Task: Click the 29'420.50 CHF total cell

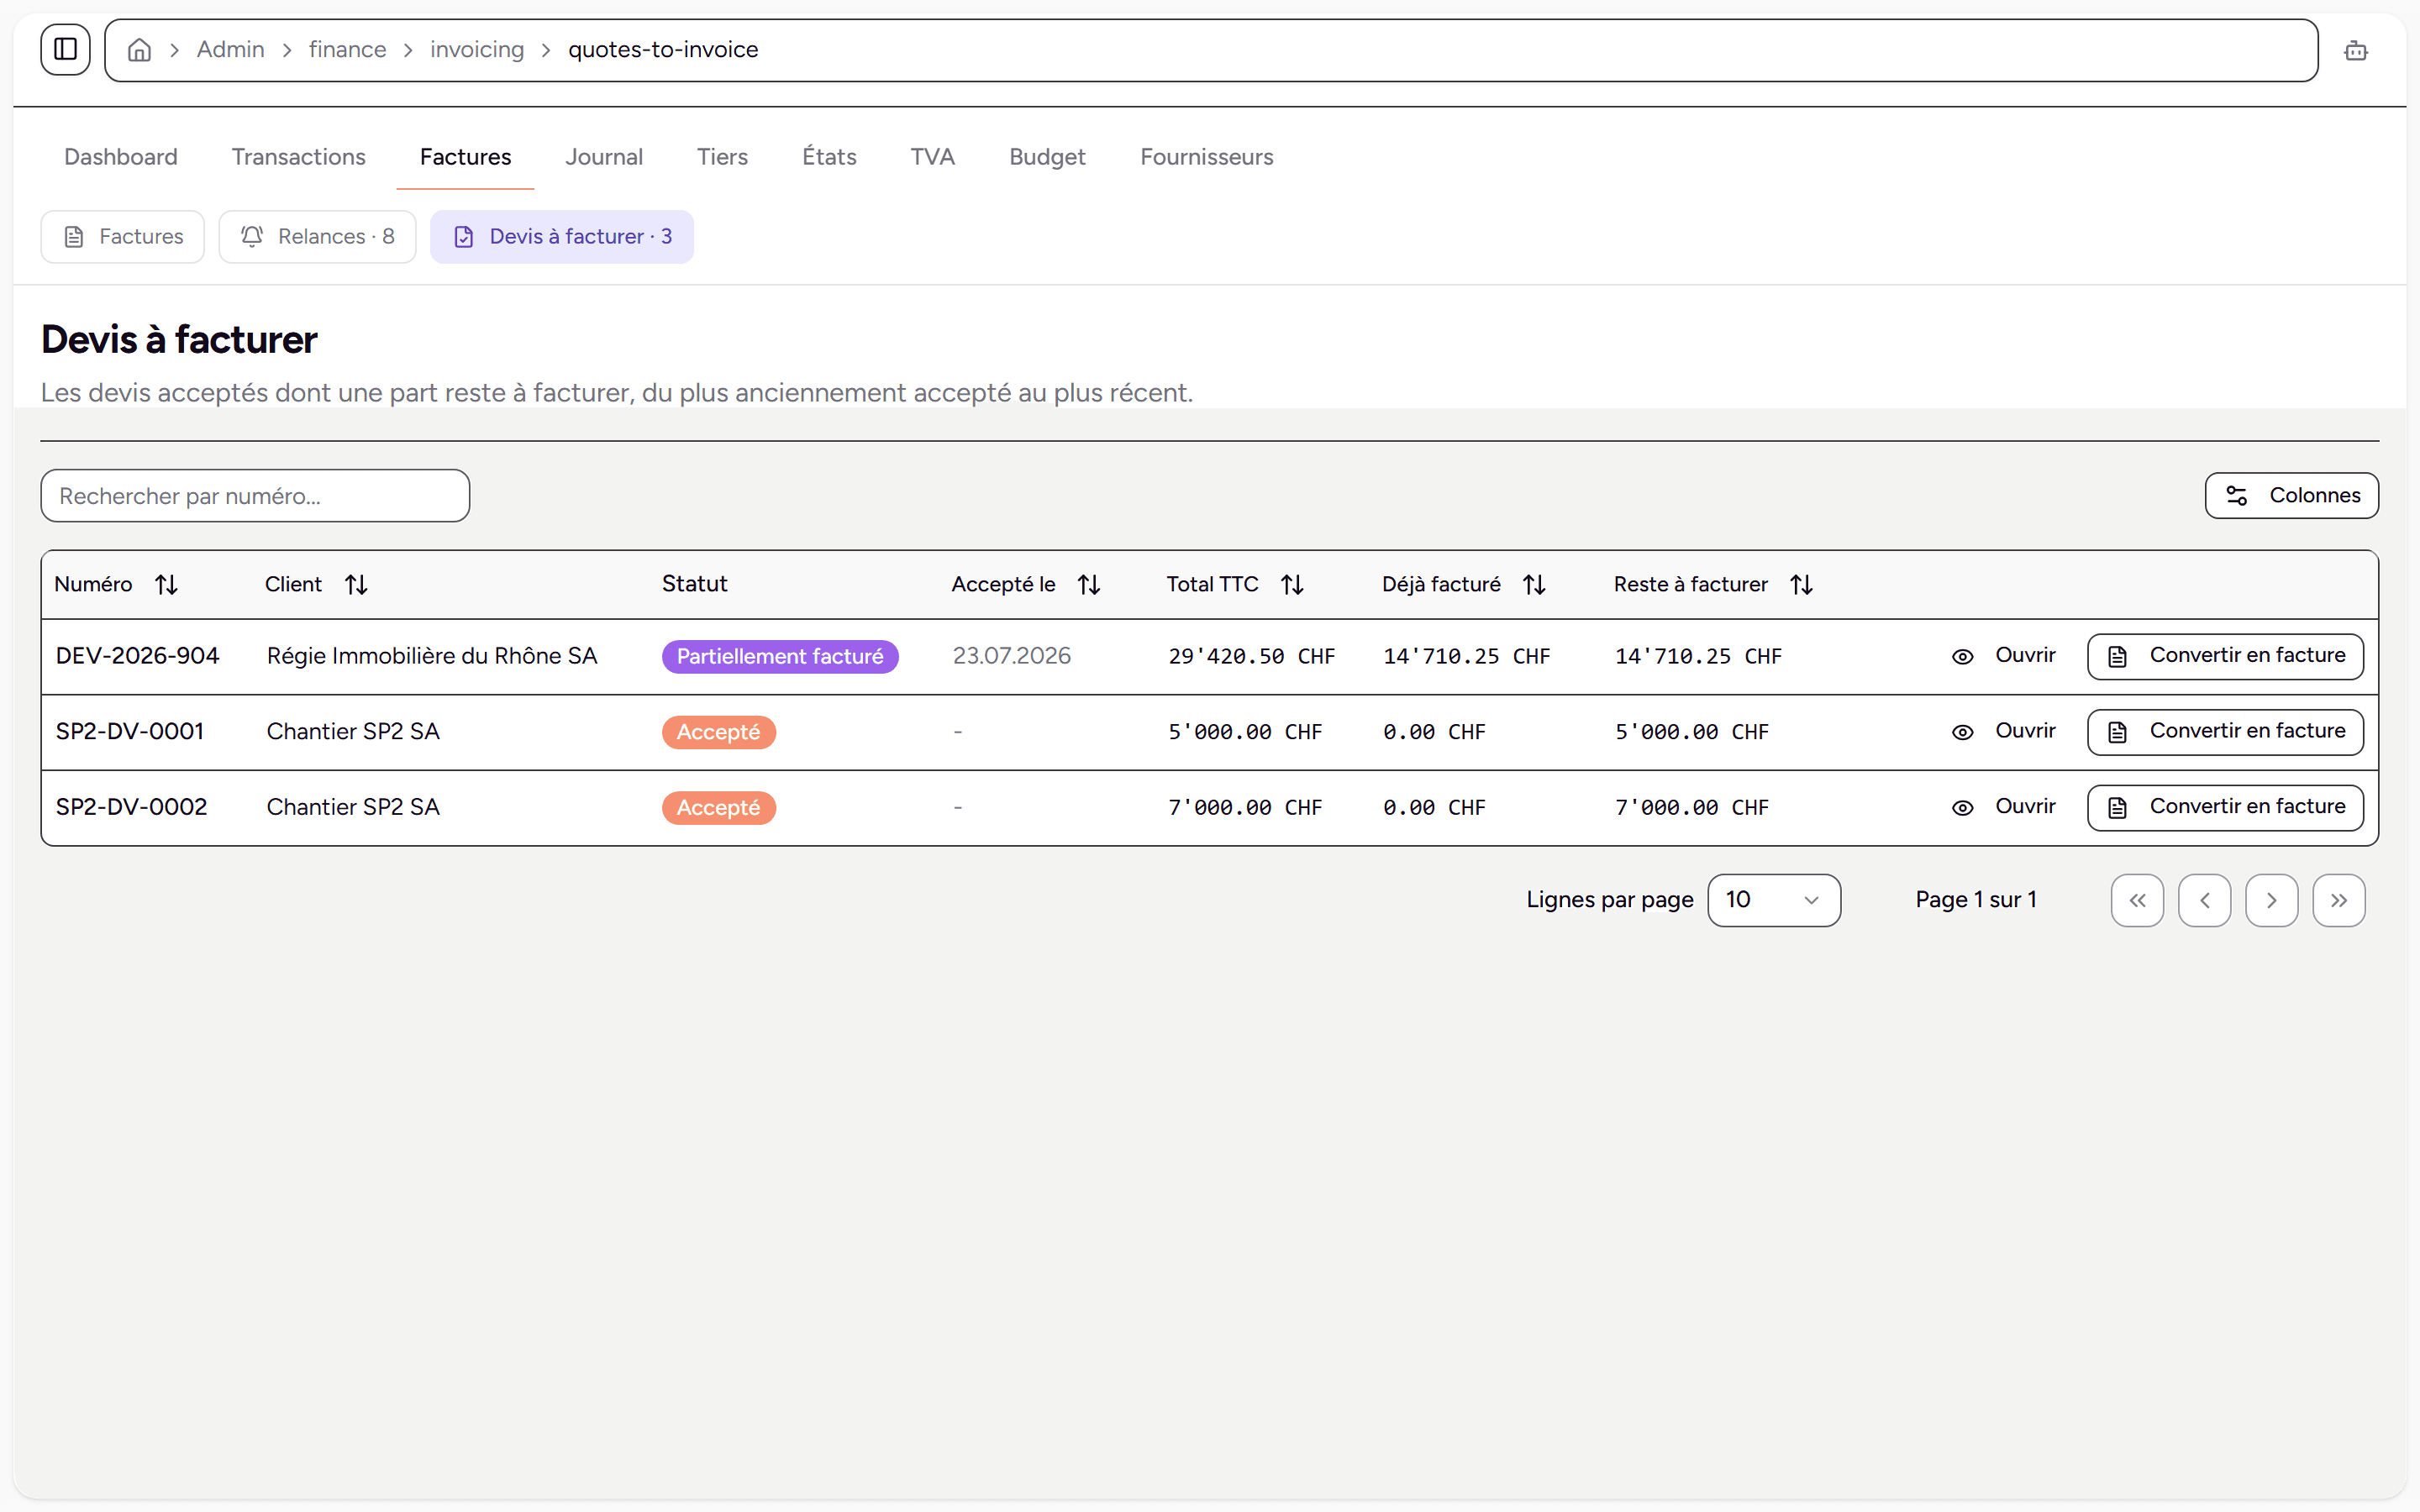Action: [x=1251, y=657]
